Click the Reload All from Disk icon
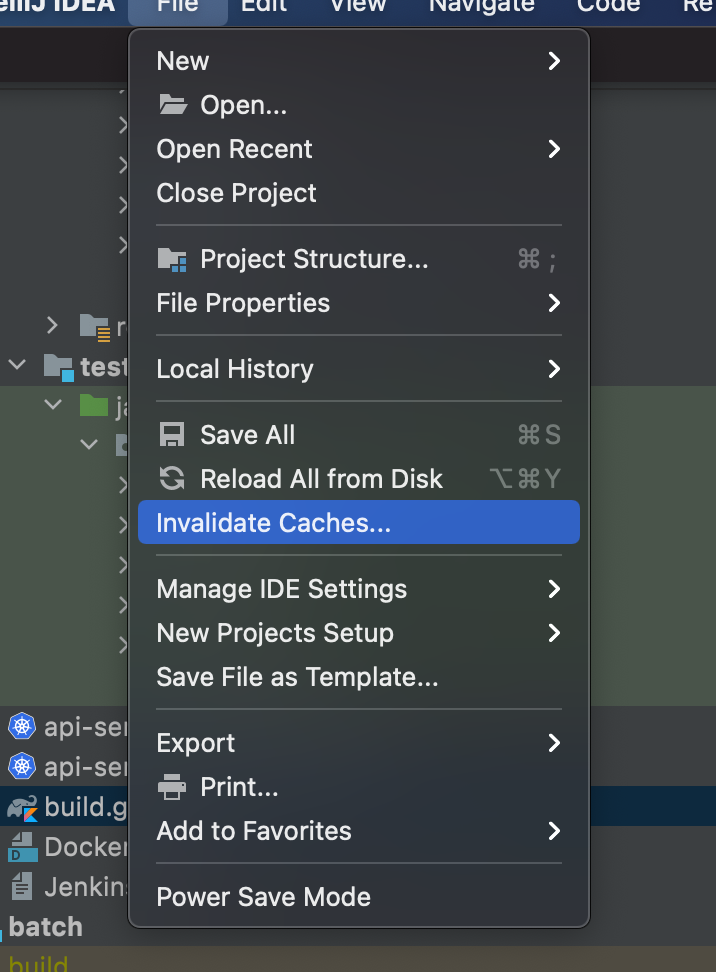The image size is (716, 972). point(172,479)
